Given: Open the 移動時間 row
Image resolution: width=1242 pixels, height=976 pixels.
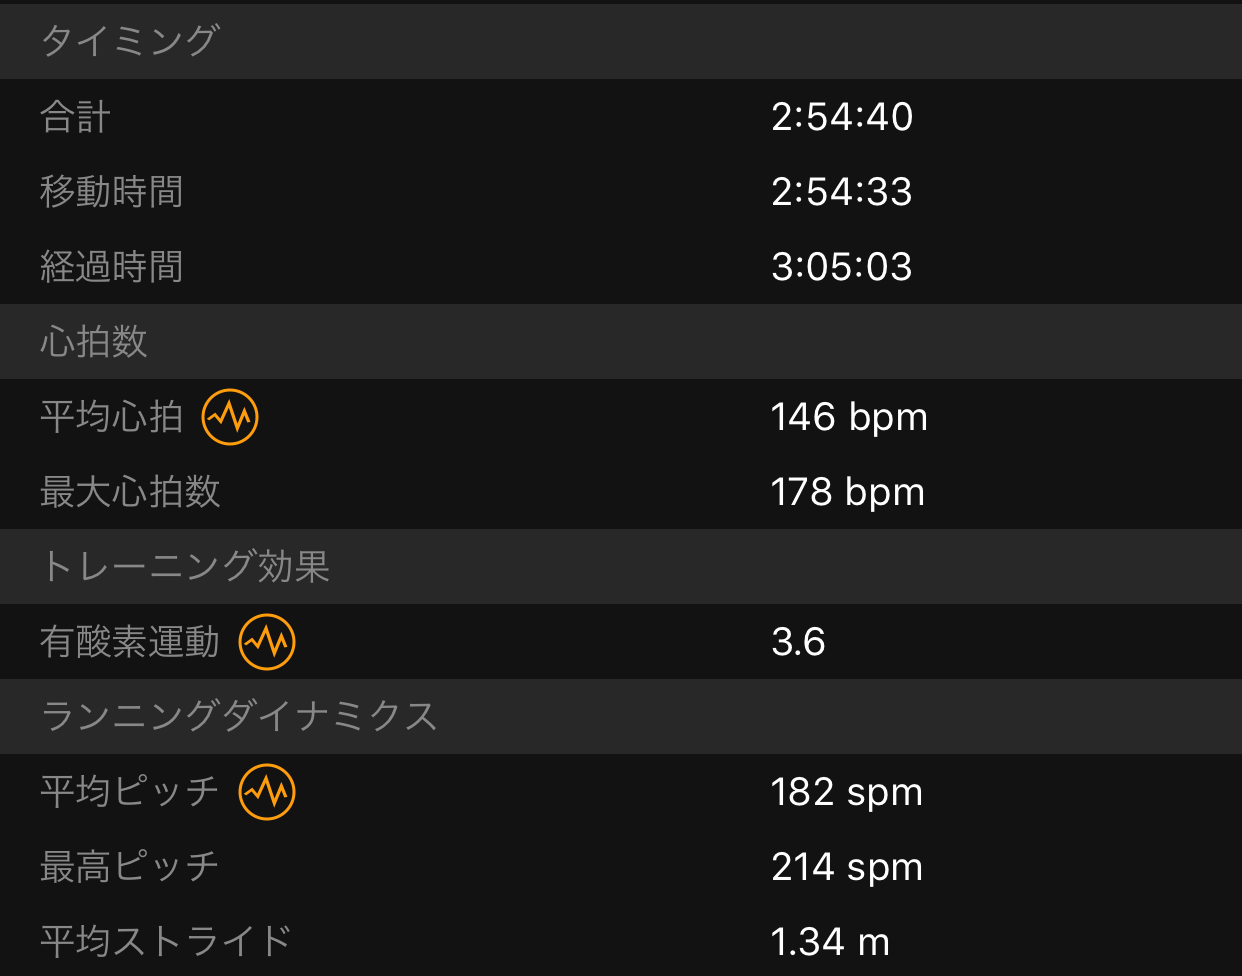Looking at the screenshot, I should [x=621, y=192].
